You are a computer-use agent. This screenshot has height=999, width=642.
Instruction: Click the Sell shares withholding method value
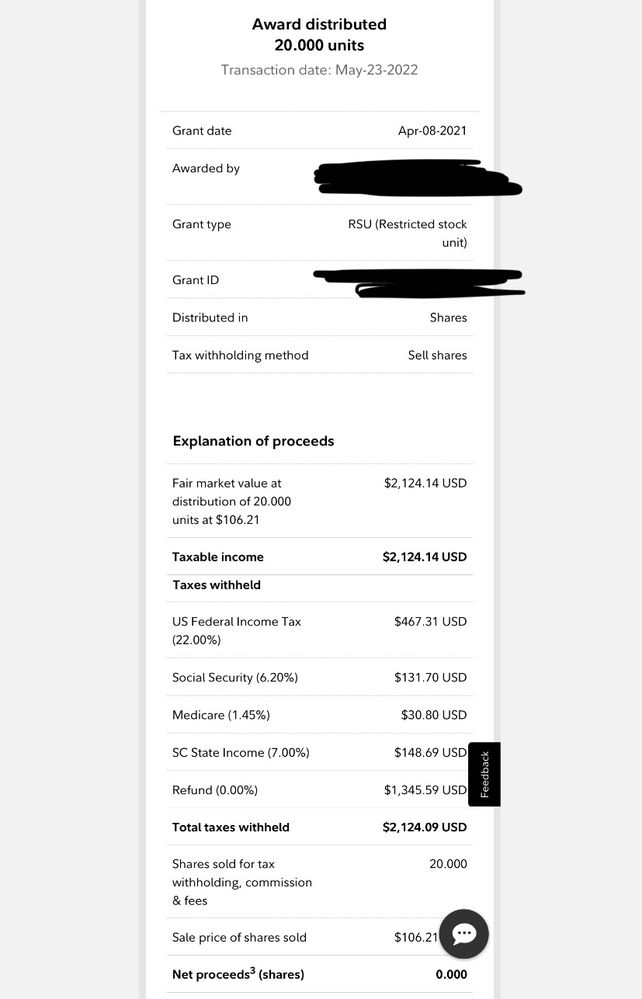(x=437, y=356)
